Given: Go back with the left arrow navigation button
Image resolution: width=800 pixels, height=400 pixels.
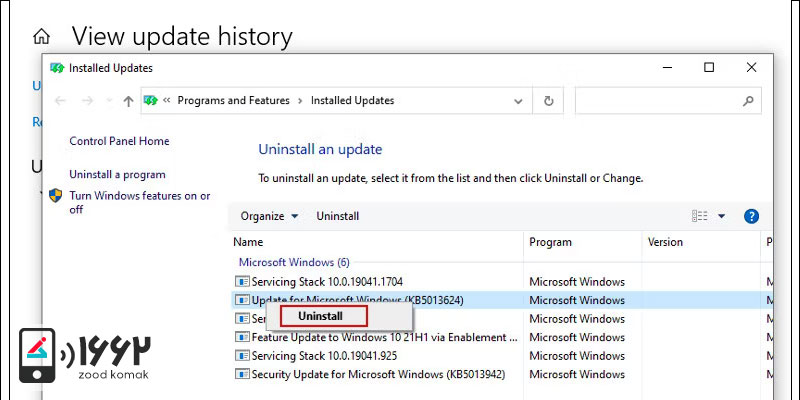Looking at the screenshot, I should [60, 101].
